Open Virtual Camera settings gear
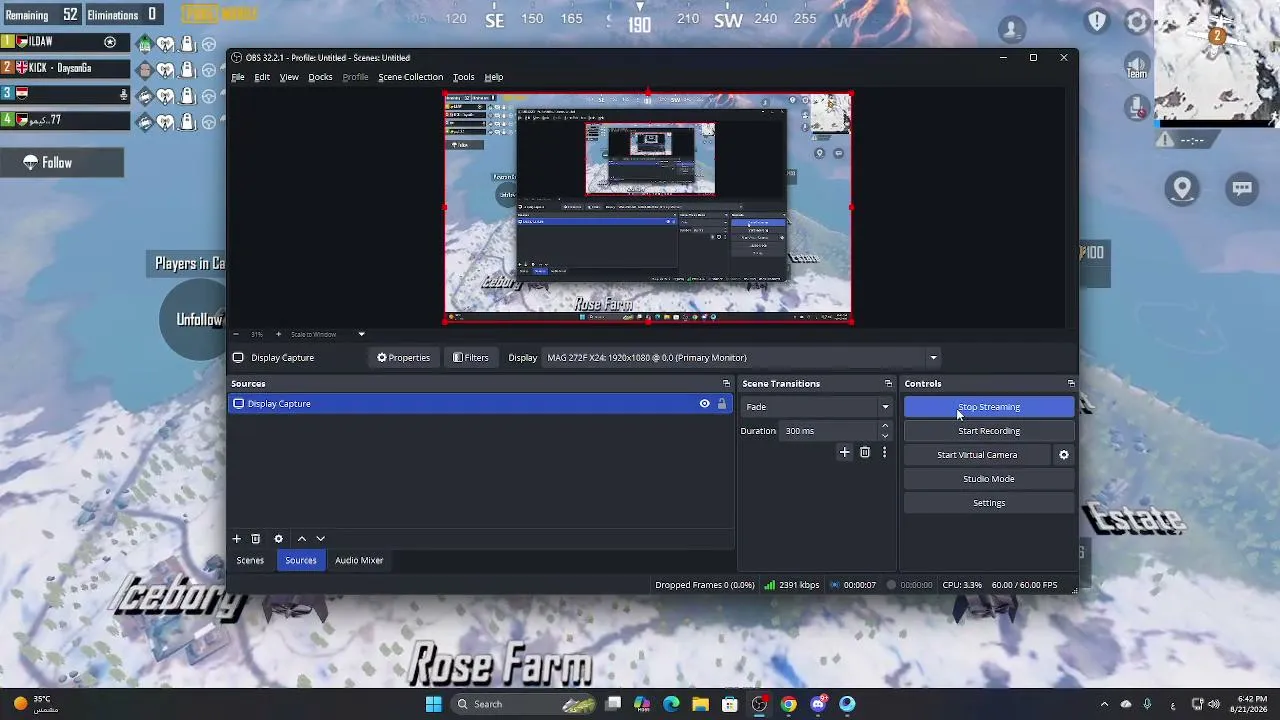 pos(1064,455)
